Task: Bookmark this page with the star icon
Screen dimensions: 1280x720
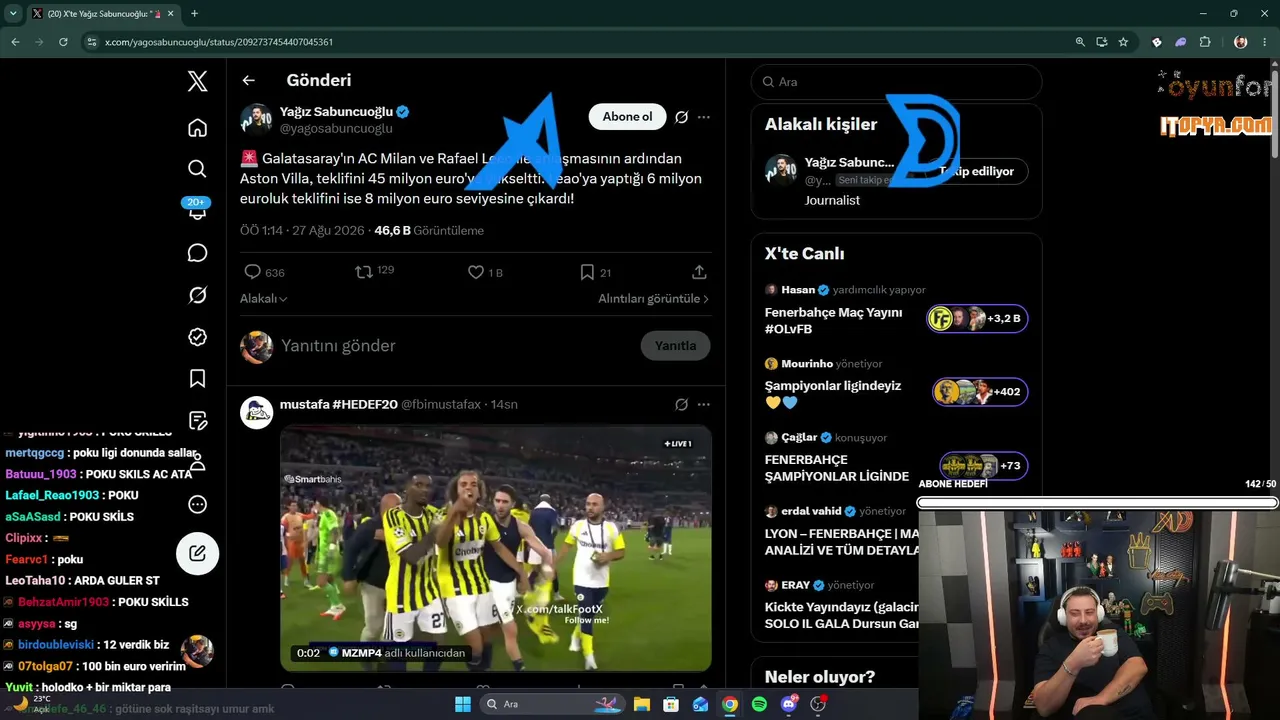Action: point(1123,42)
